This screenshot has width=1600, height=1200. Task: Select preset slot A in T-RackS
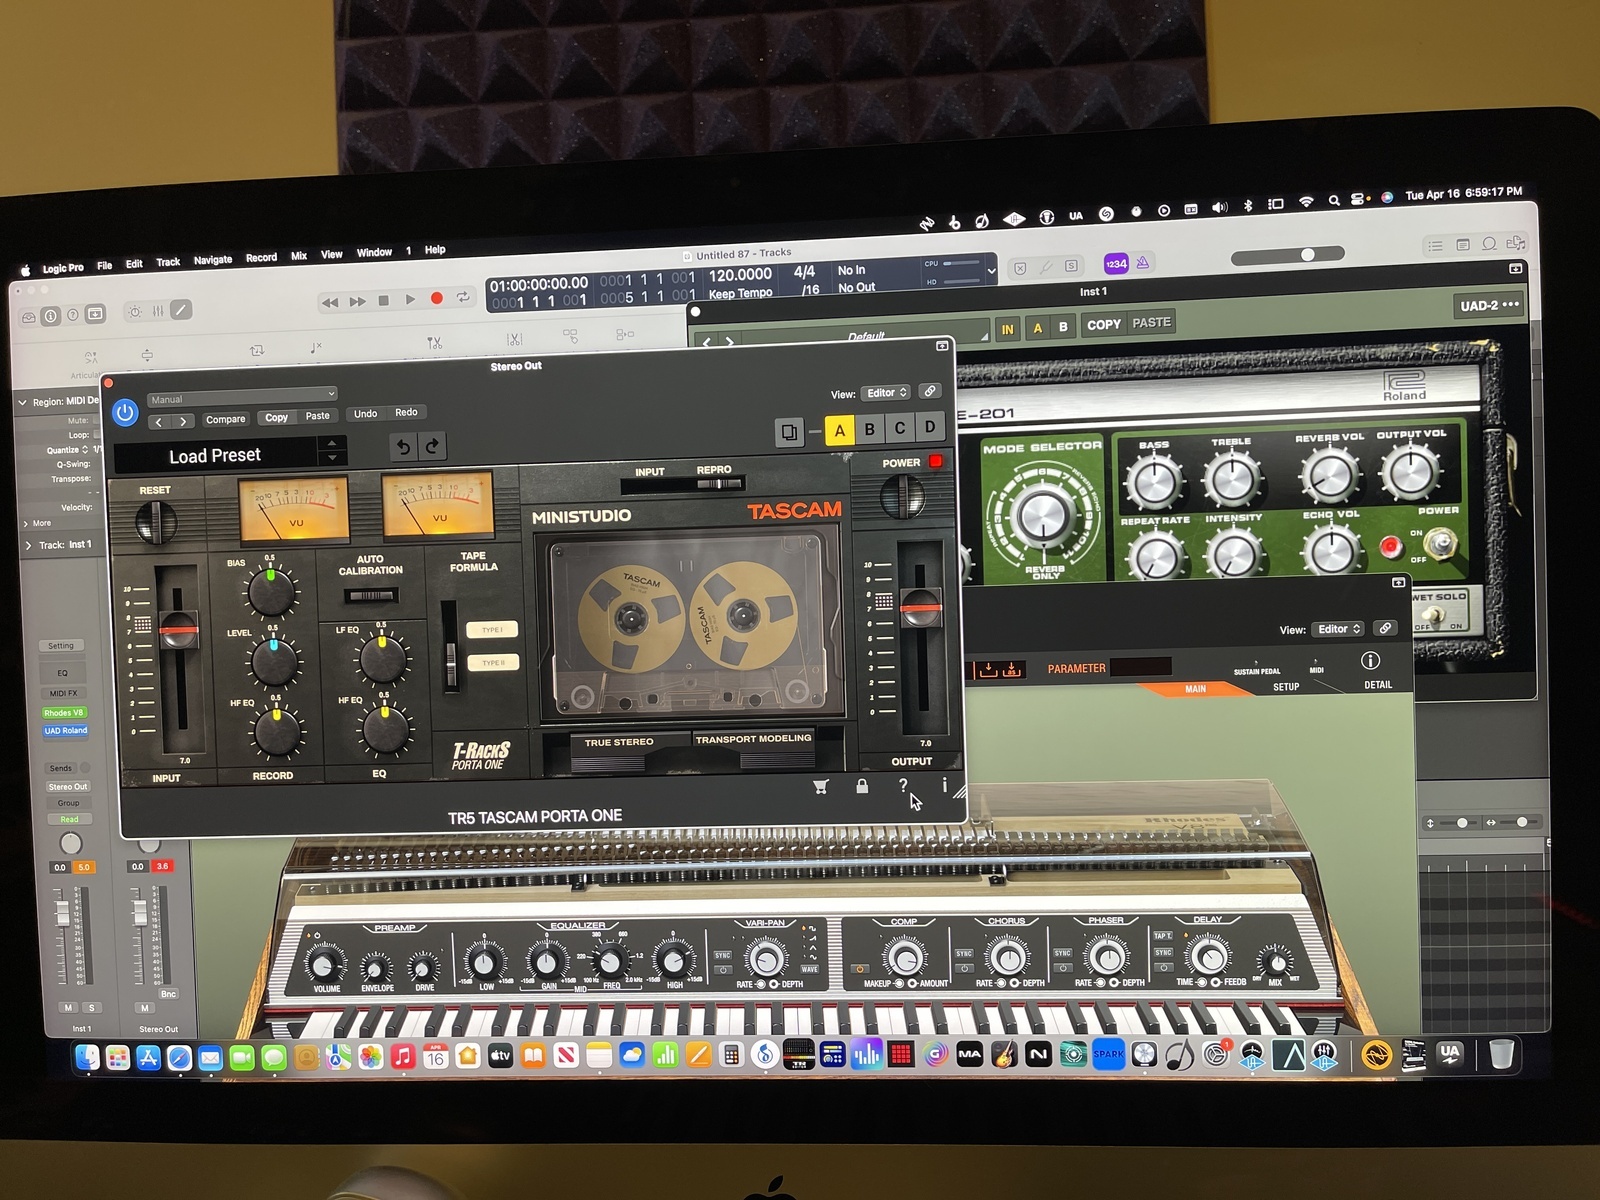point(839,430)
